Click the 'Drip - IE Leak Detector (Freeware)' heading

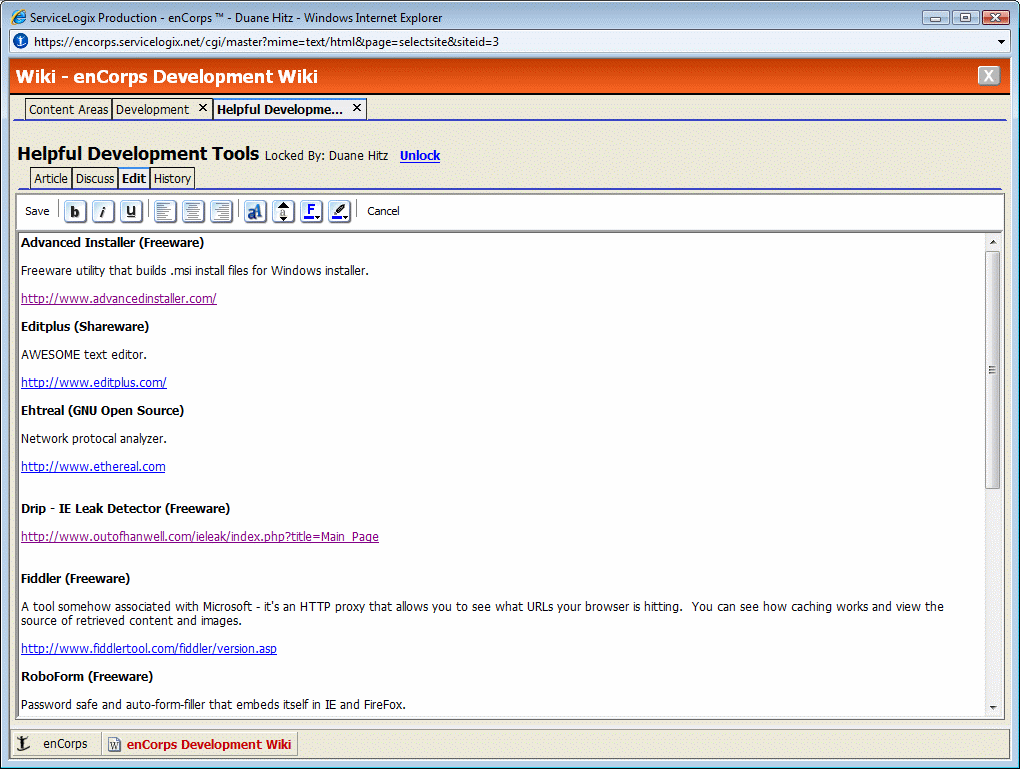pos(126,509)
